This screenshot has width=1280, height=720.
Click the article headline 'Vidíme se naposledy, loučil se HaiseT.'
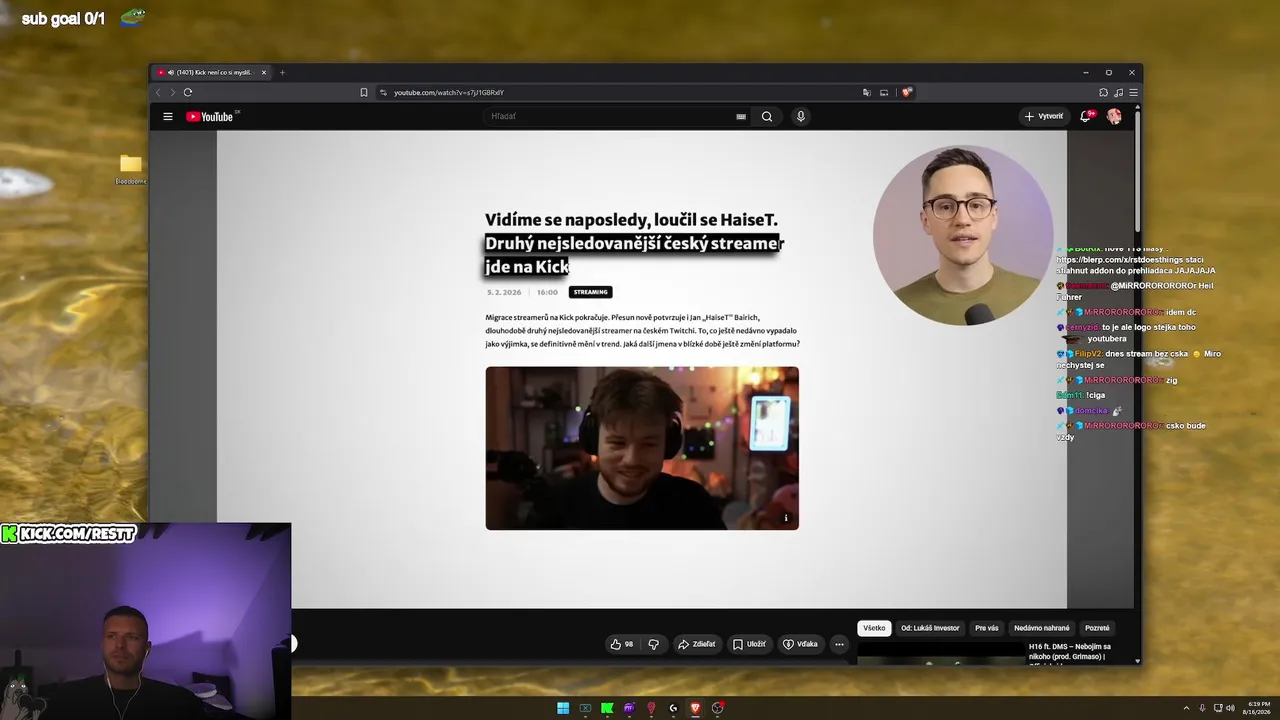[x=631, y=220]
